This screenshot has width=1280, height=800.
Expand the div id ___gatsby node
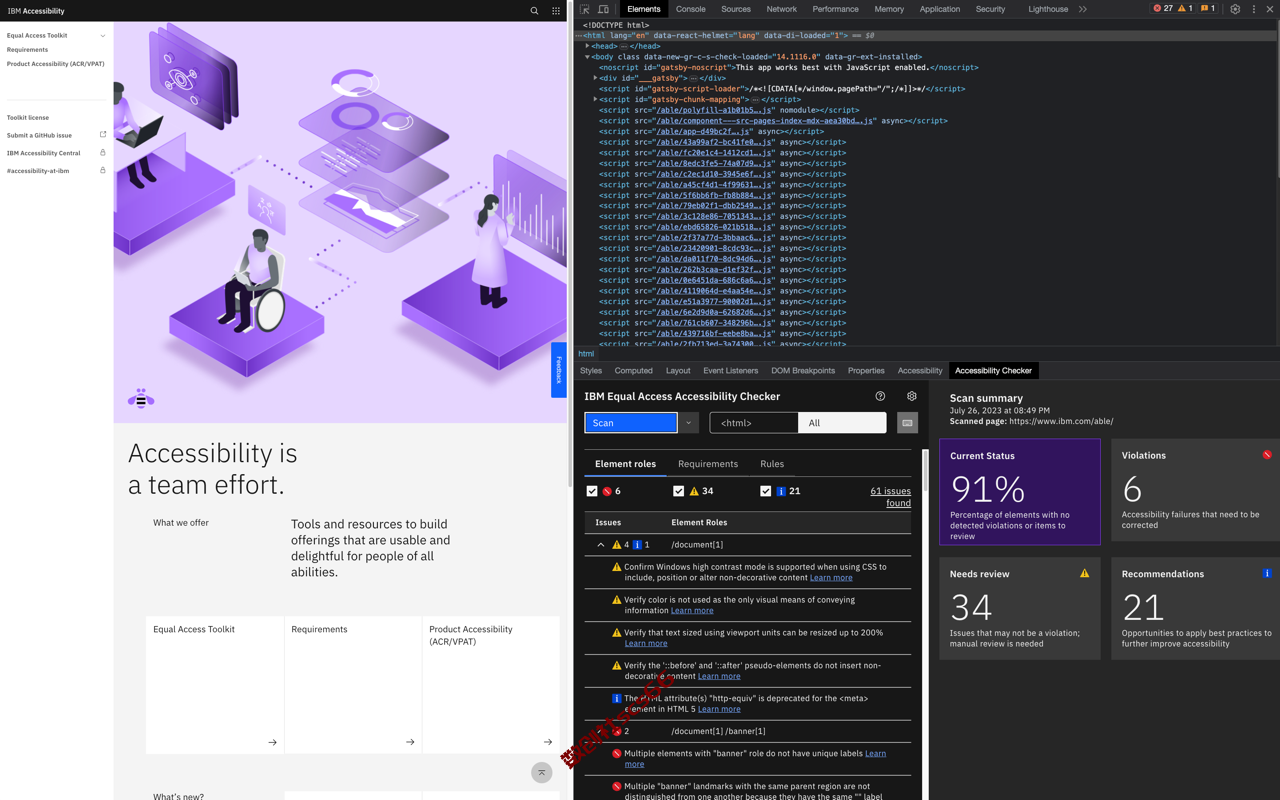pos(595,78)
